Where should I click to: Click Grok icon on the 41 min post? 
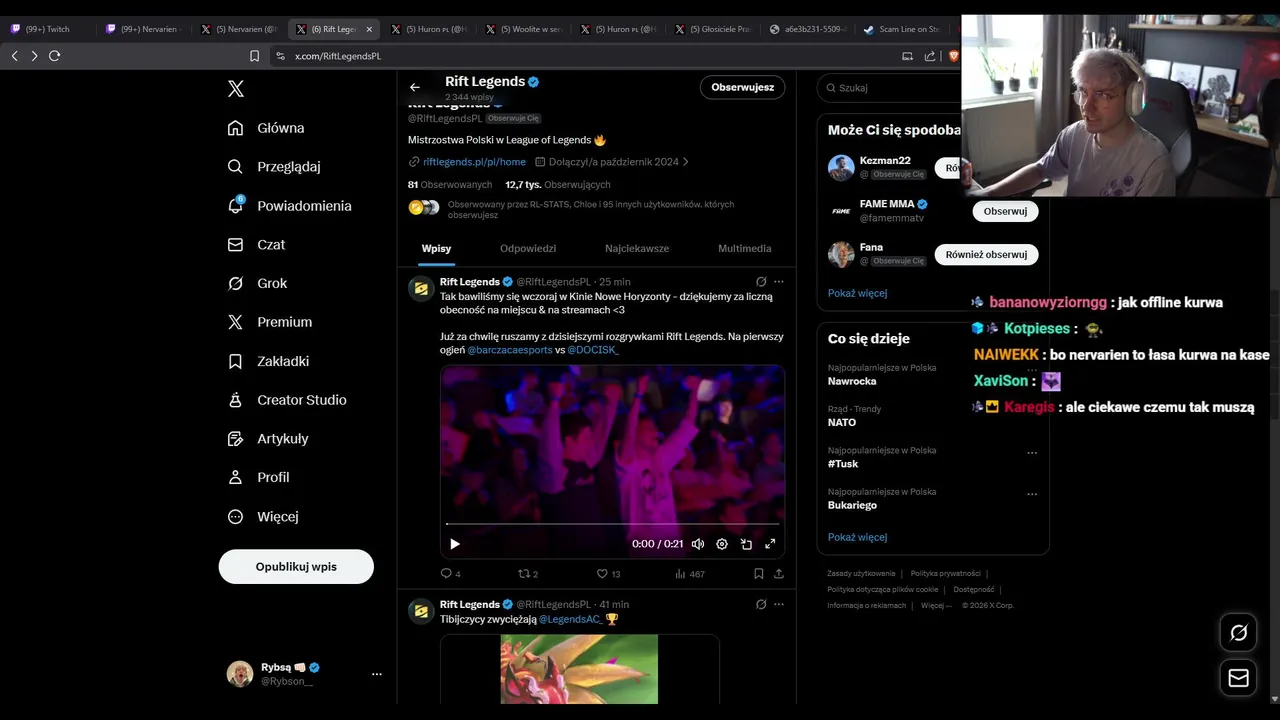point(761,605)
